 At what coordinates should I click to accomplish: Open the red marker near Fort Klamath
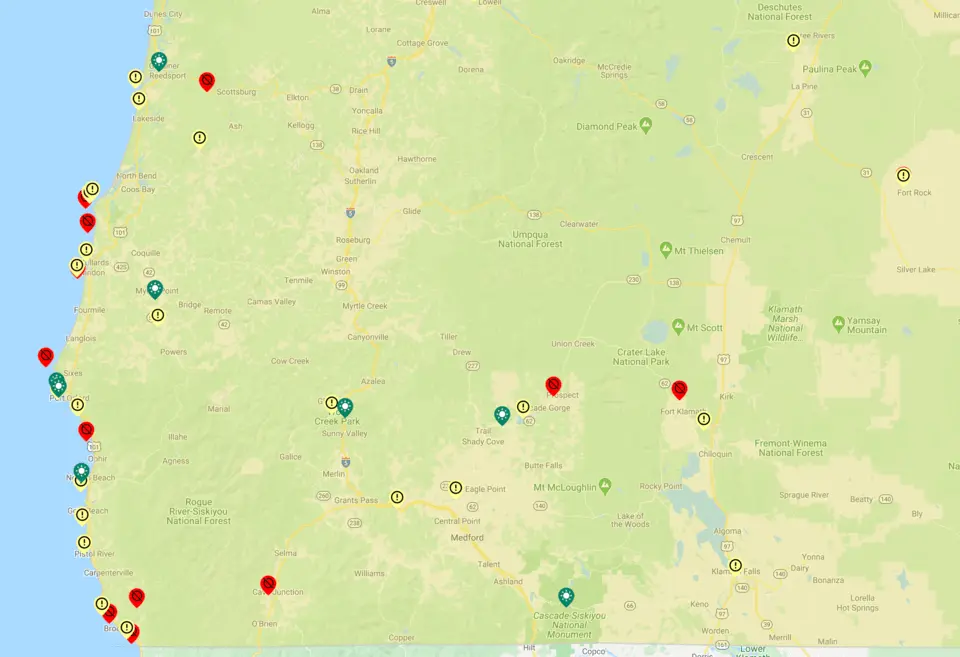click(x=679, y=389)
